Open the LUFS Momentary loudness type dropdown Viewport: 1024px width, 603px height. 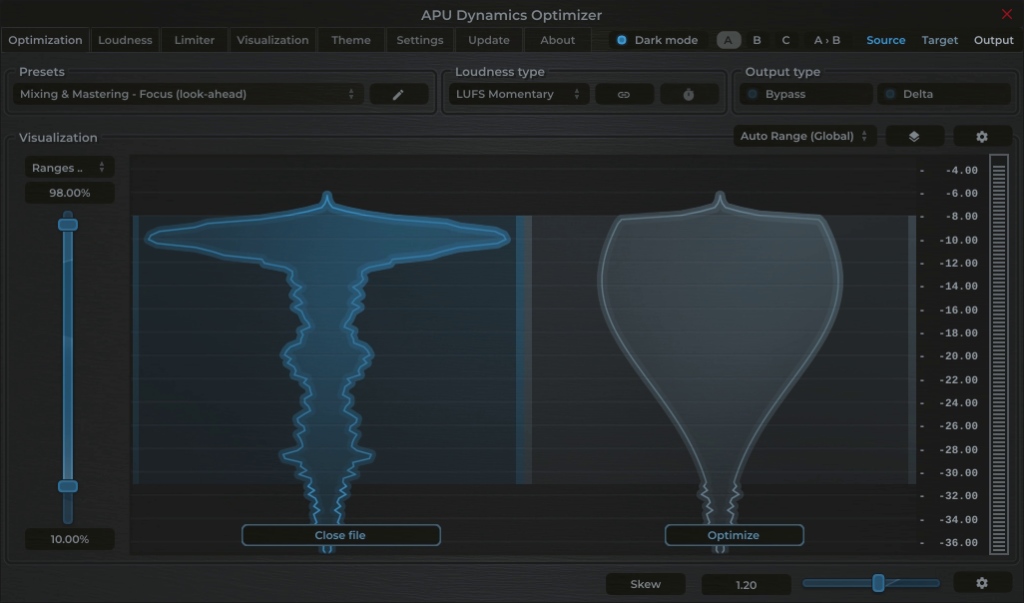click(x=518, y=93)
